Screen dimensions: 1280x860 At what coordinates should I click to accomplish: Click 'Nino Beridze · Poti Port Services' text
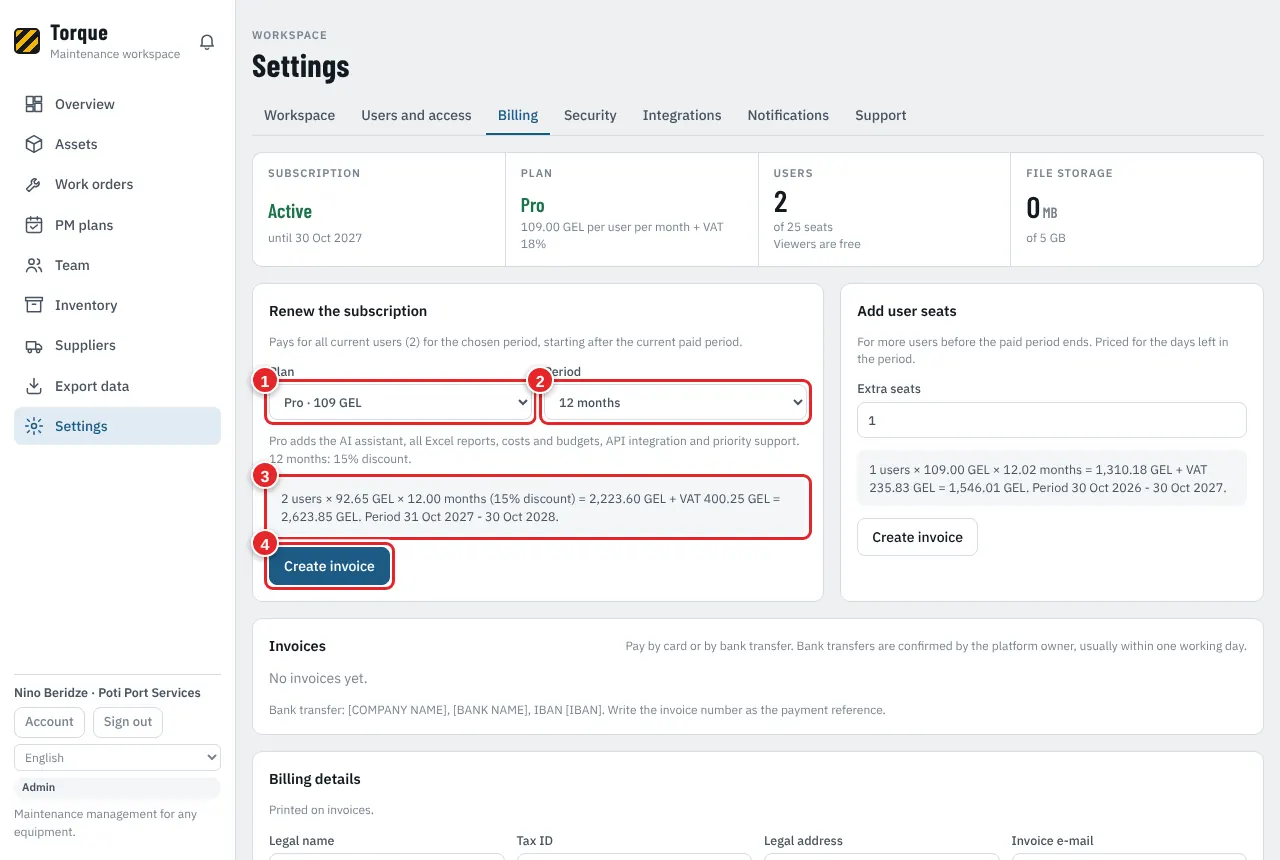pyautogui.click(x=107, y=693)
